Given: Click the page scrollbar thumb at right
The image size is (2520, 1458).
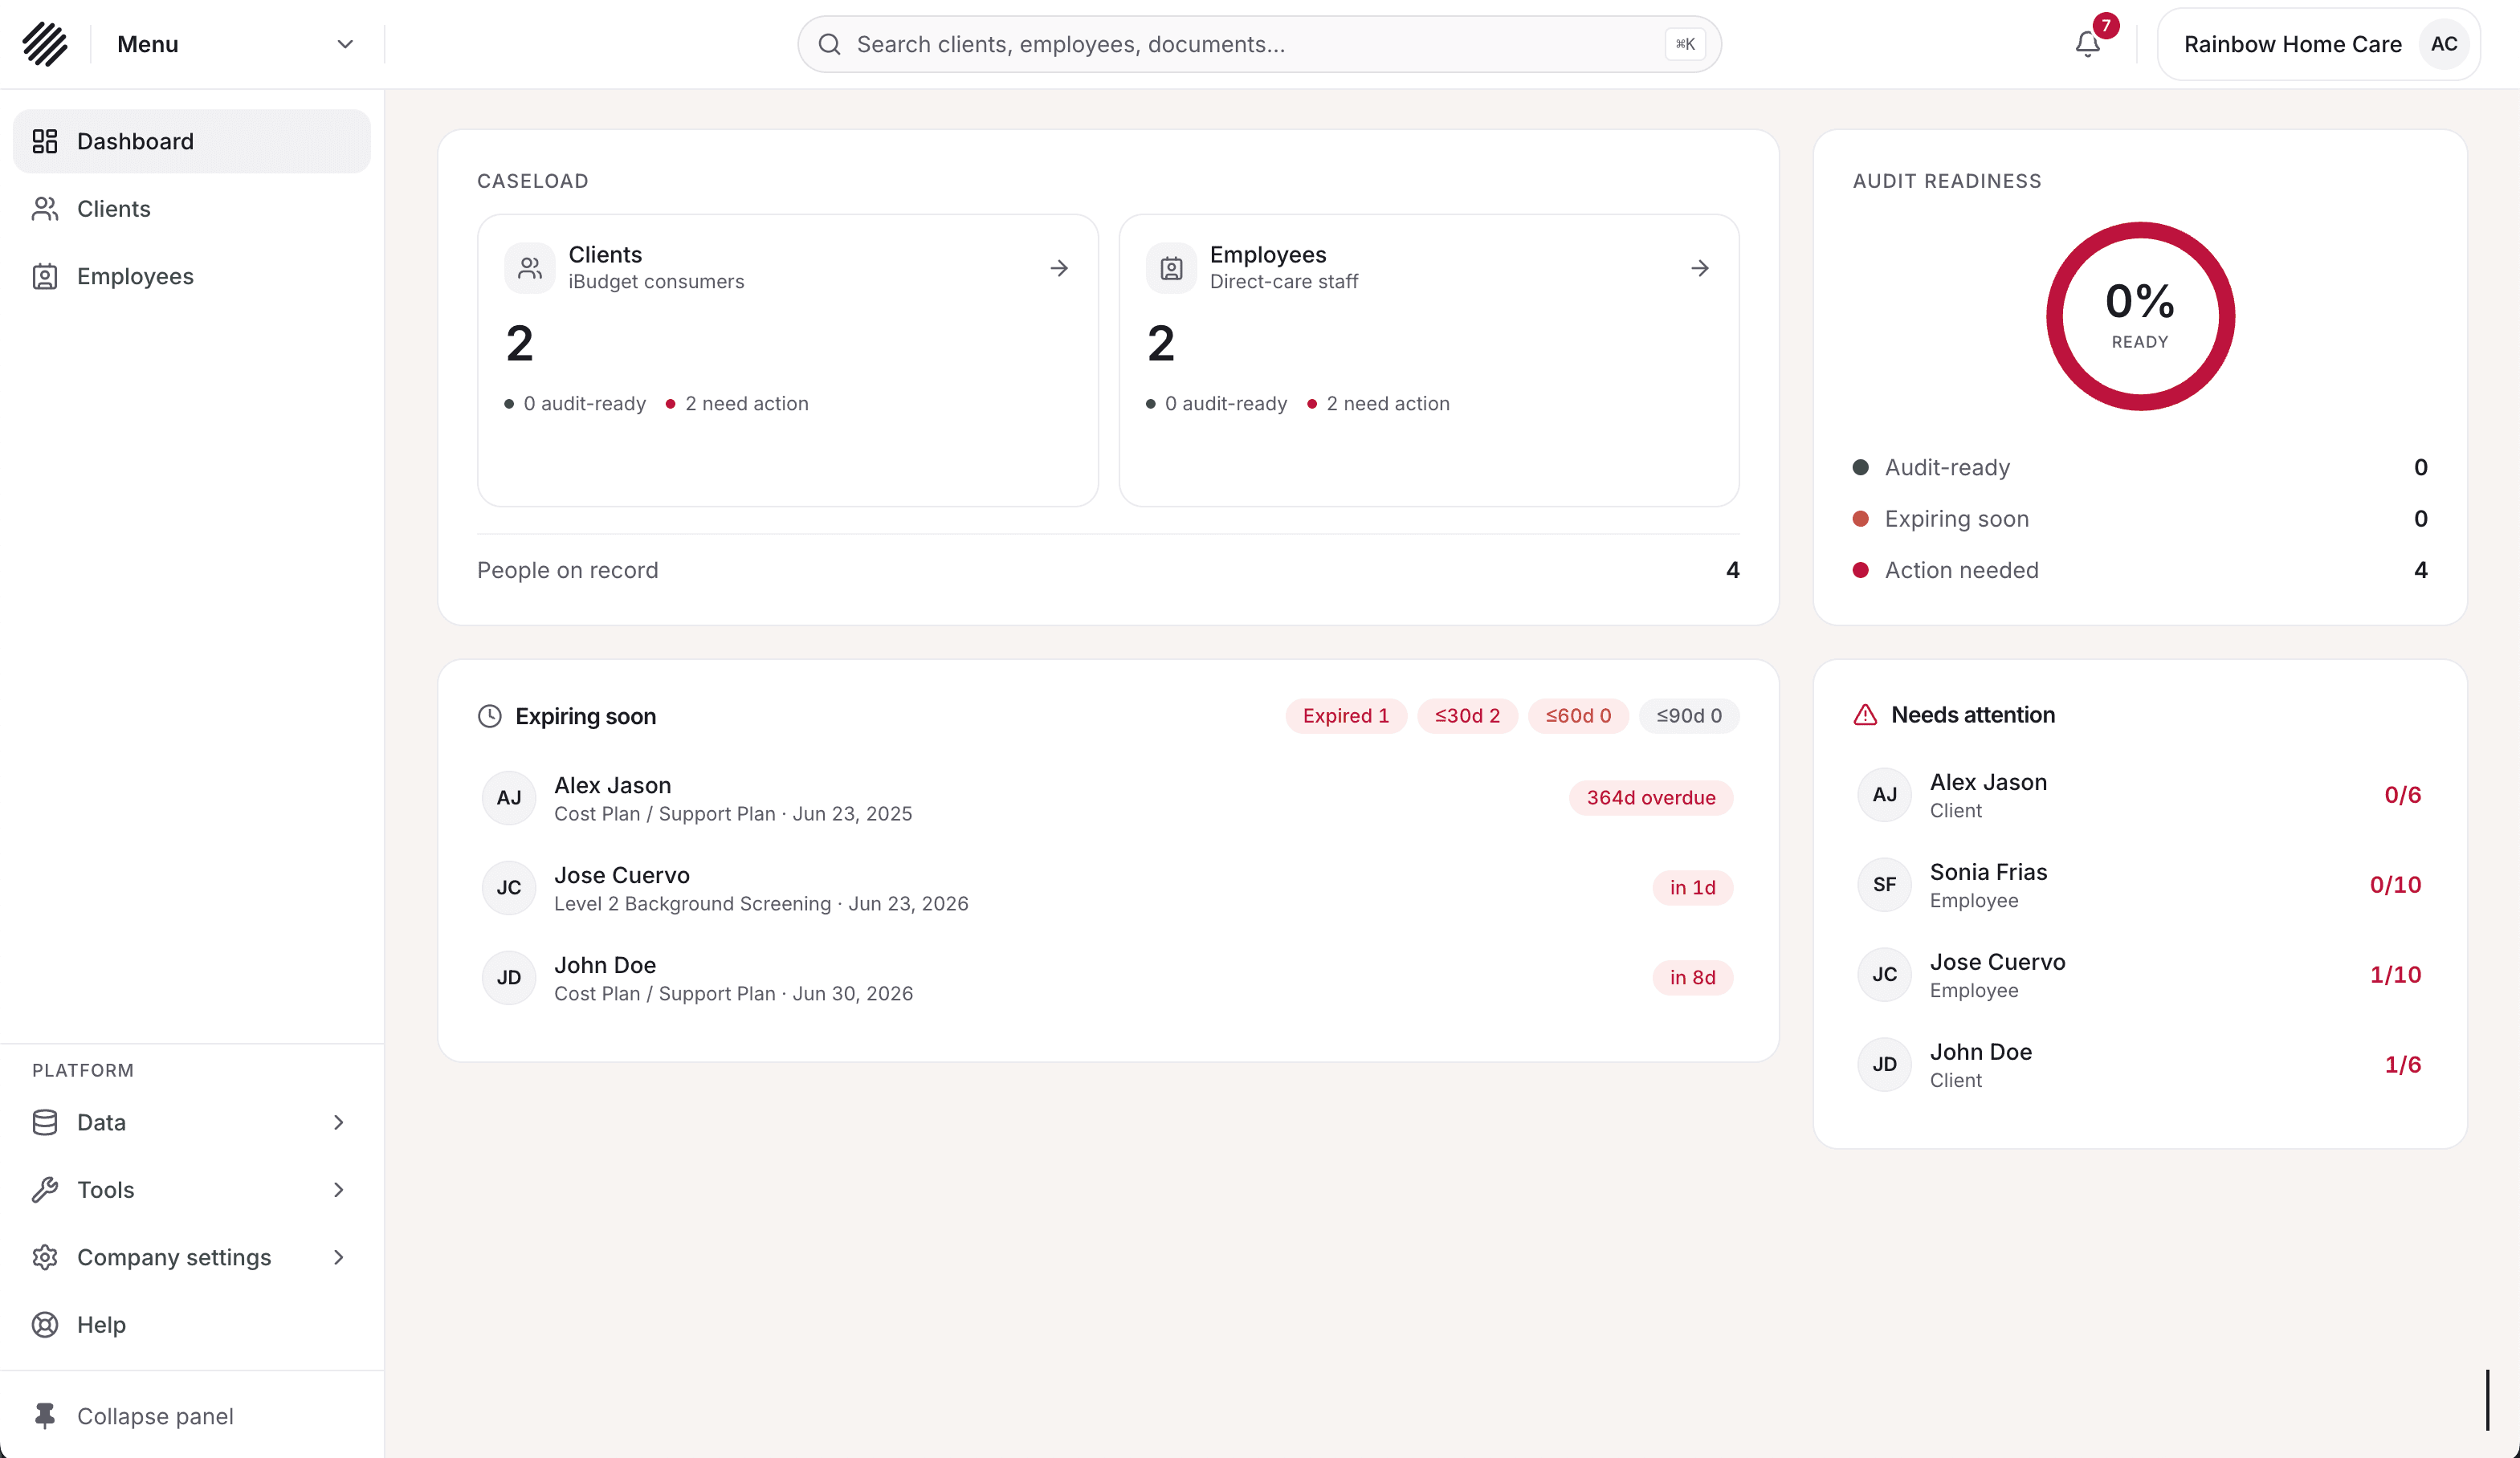Looking at the screenshot, I should [2488, 1400].
